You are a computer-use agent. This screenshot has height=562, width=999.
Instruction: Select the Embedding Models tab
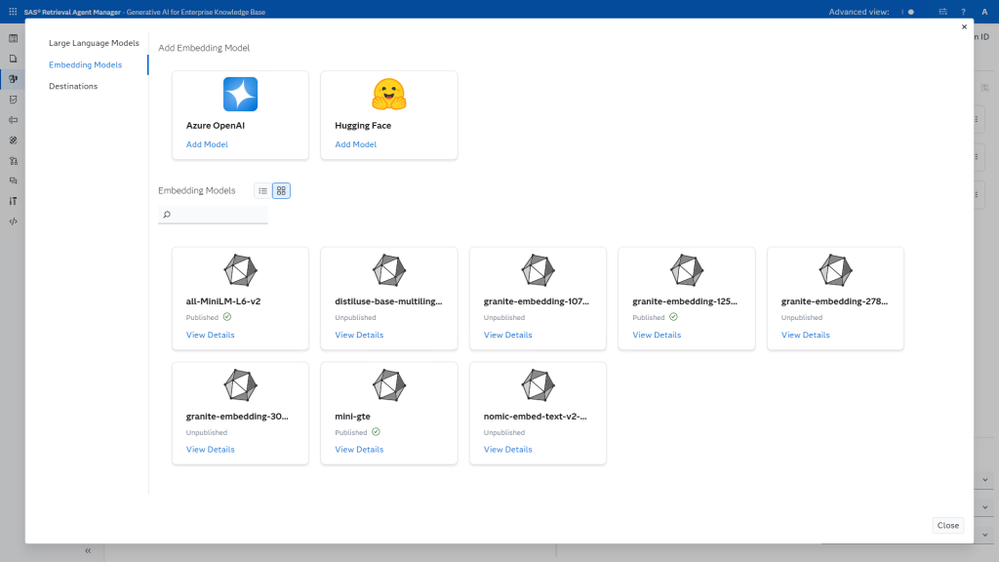coord(85,64)
